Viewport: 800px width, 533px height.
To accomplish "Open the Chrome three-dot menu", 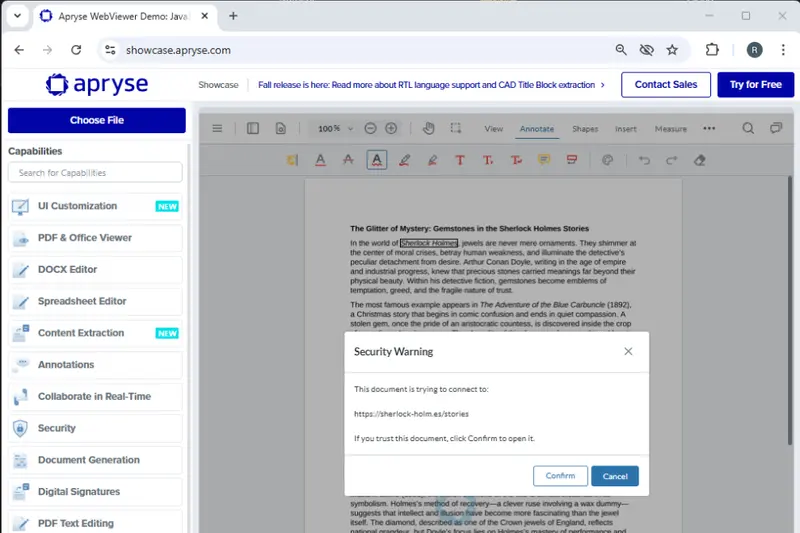I will [783, 50].
